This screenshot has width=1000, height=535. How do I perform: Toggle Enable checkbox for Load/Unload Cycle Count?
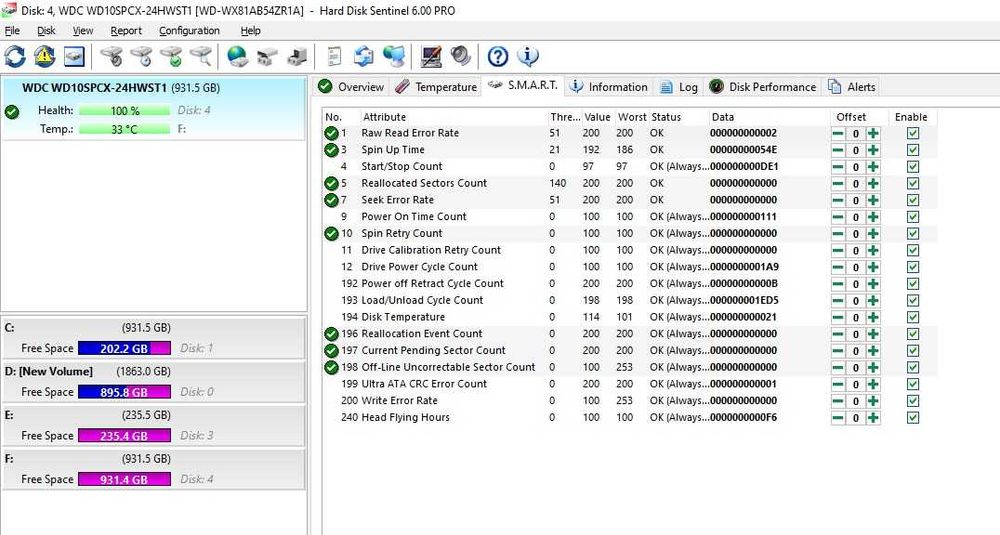(x=913, y=301)
